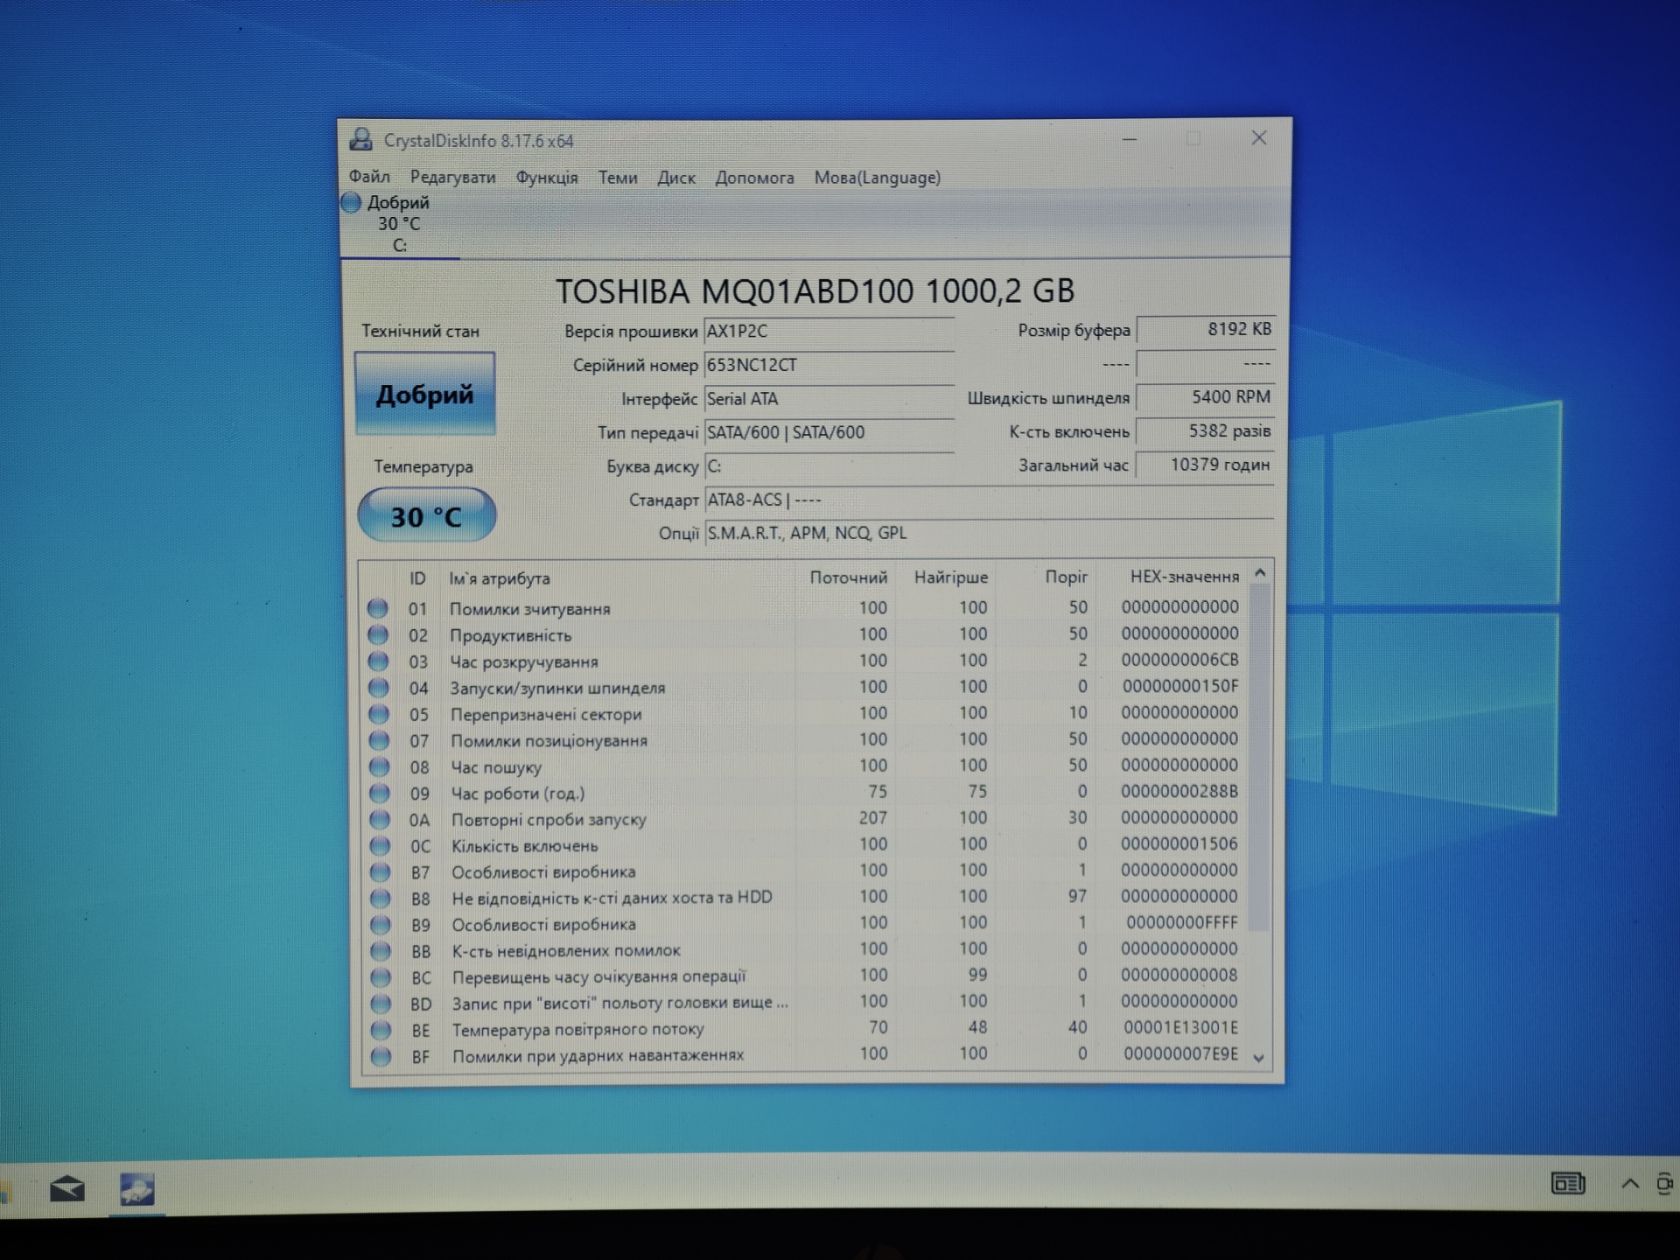Click the status orb for Час роботи (год.)
The height and width of the screenshot is (1260, 1680).
379,793
